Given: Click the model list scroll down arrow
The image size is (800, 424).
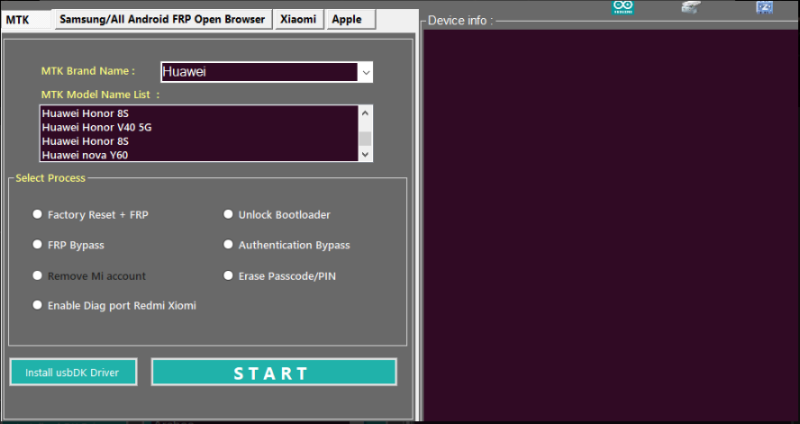Looking at the screenshot, I should tap(365, 154).
